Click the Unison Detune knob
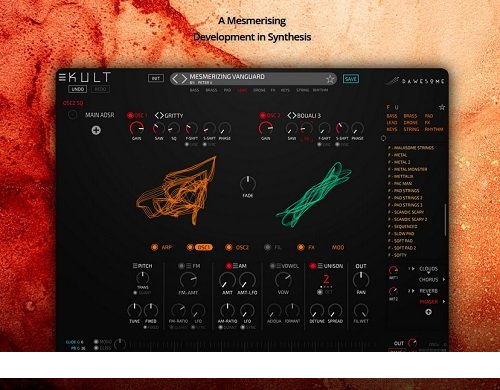 pyautogui.click(x=316, y=310)
